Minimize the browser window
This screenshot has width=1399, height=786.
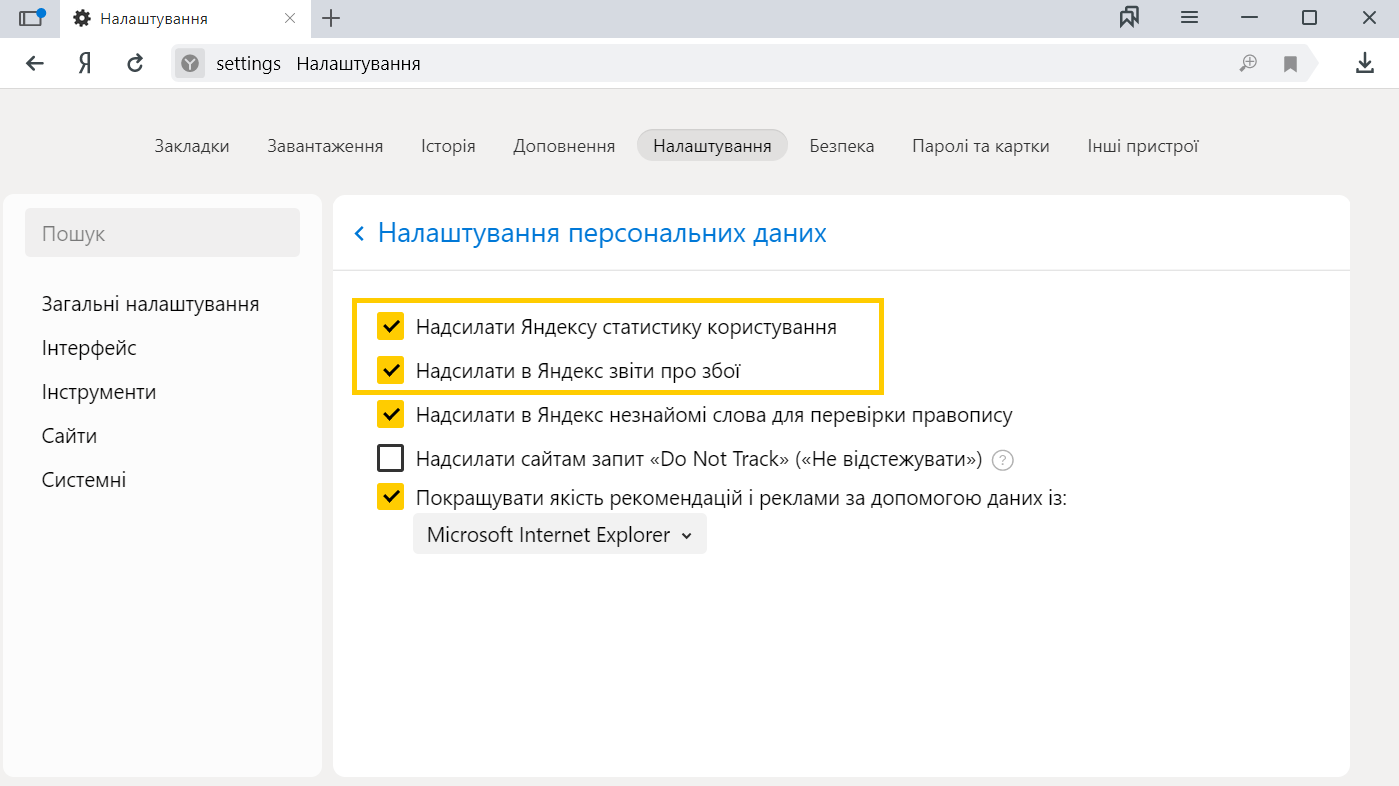click(x=1249, y=18)
